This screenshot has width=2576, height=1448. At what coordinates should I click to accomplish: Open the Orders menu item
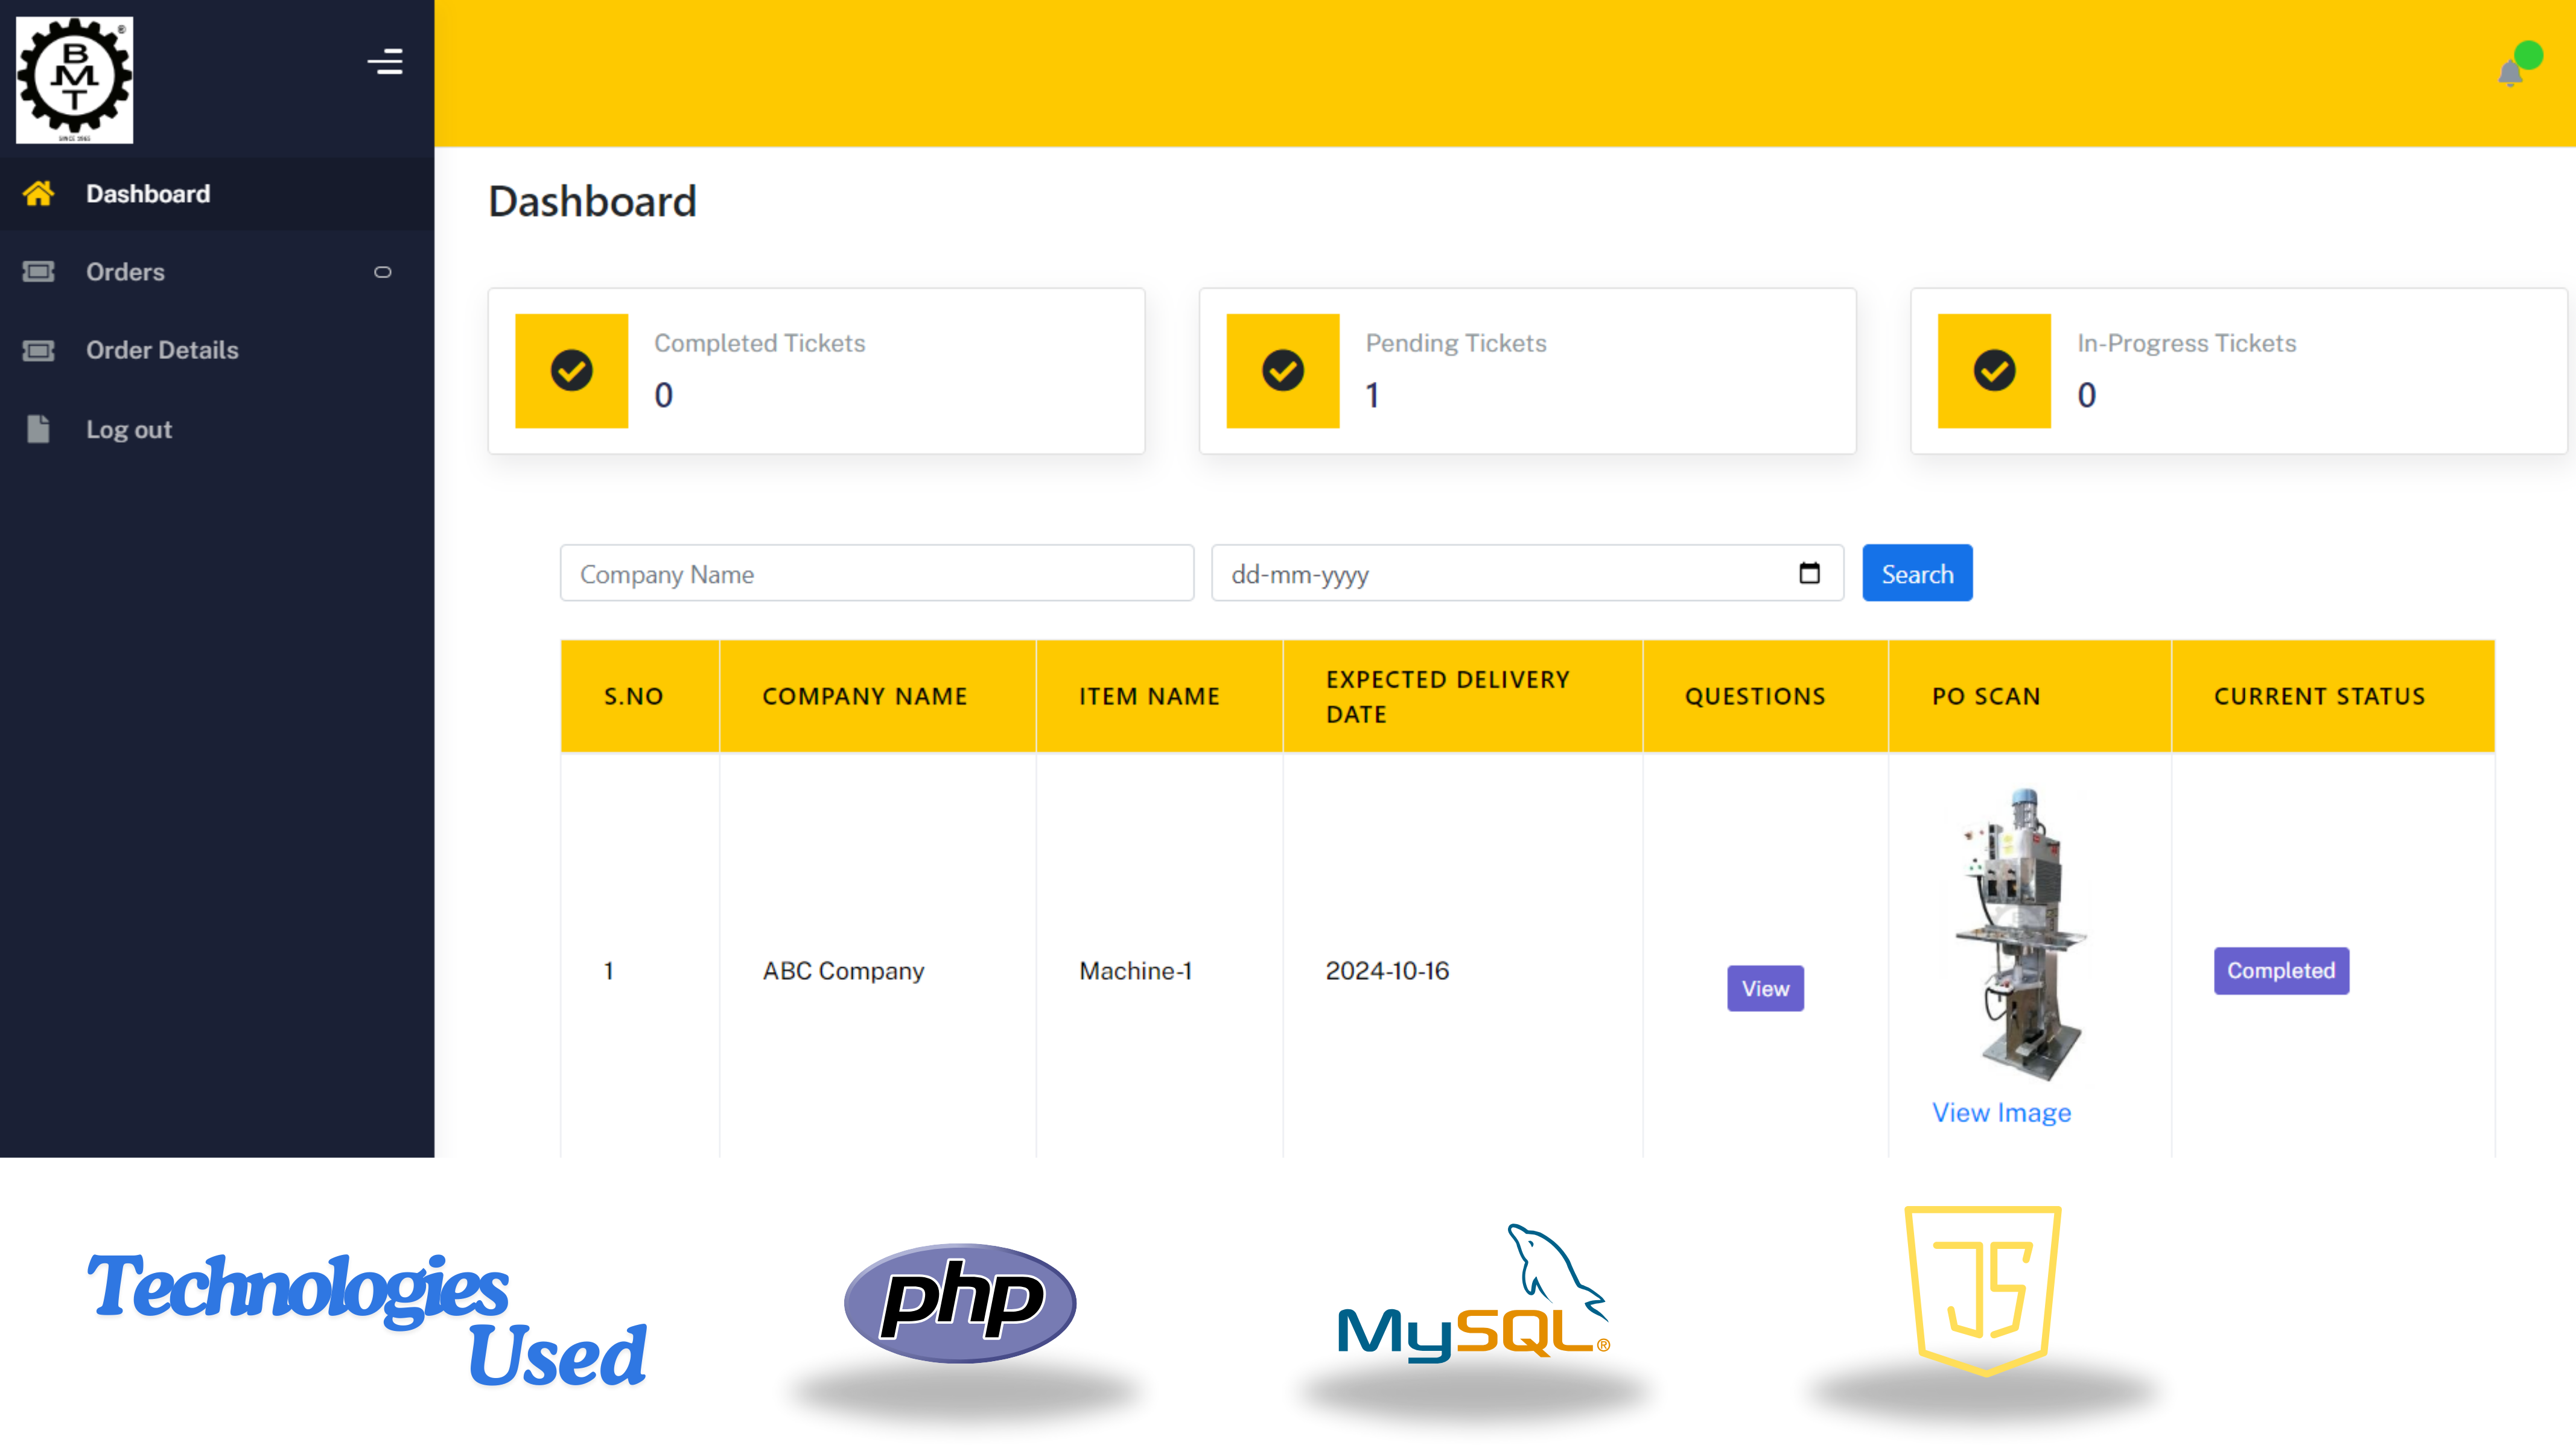[x=125, y=272]
